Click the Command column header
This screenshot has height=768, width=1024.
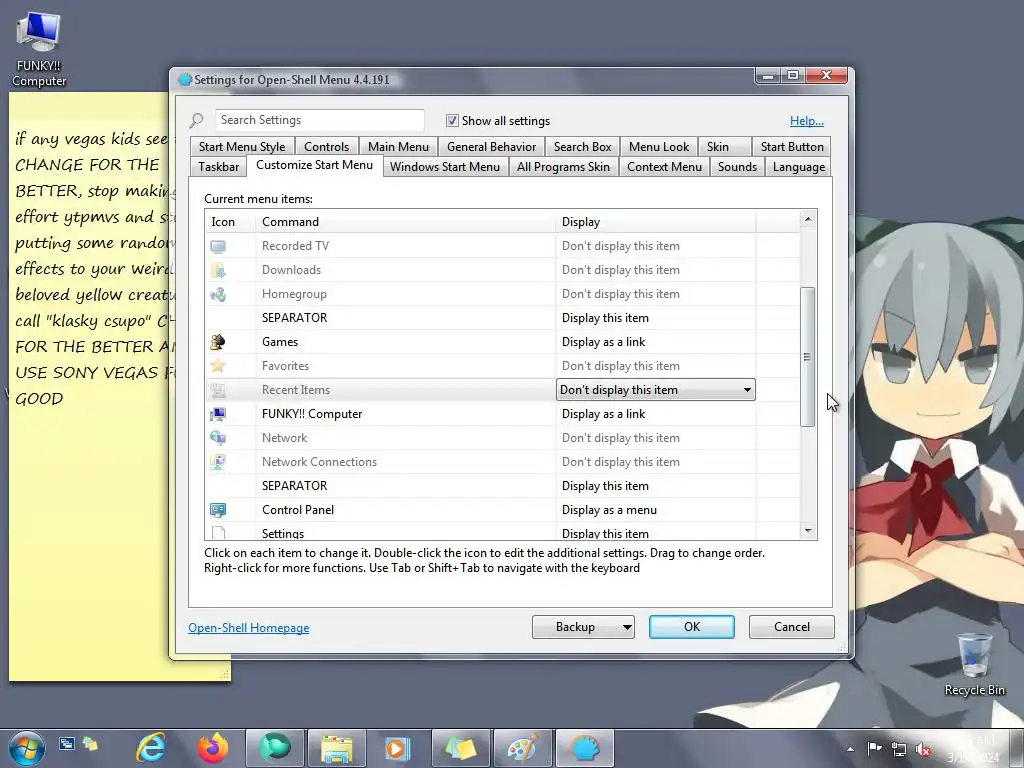pyautogui.click(x=406, y=222)
